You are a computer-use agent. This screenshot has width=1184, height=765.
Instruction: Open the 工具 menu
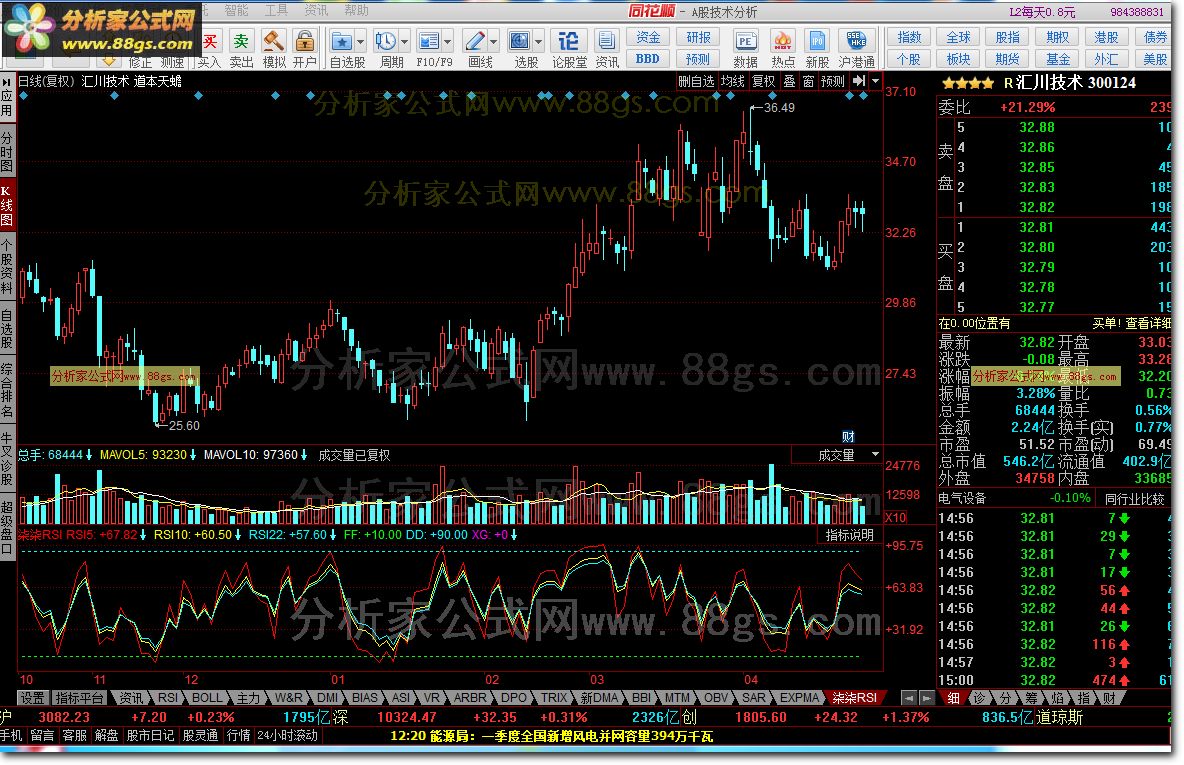(276, 11)
